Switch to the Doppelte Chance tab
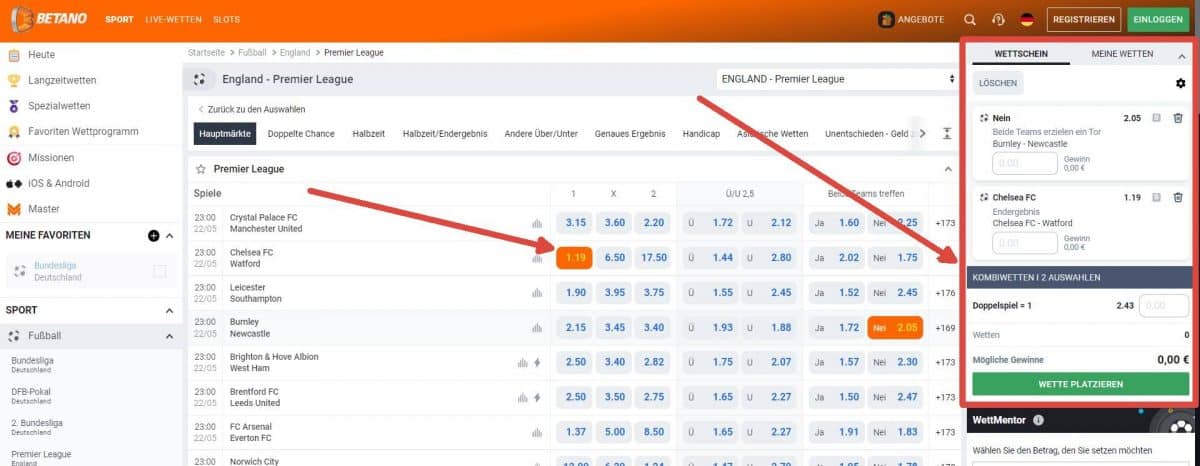The height and width of the screenshot is (466, 1200). pyautogui.click(x=301, y=134)
